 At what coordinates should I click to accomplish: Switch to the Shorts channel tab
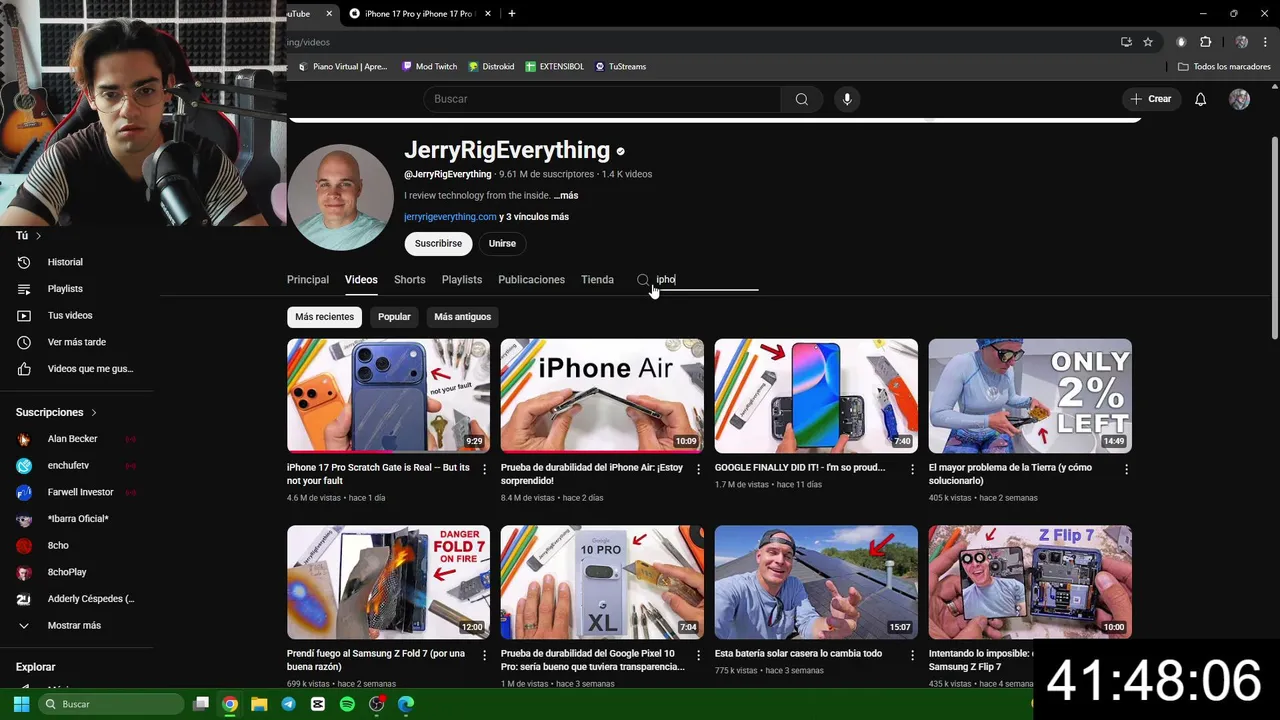(x=409, y=280)
